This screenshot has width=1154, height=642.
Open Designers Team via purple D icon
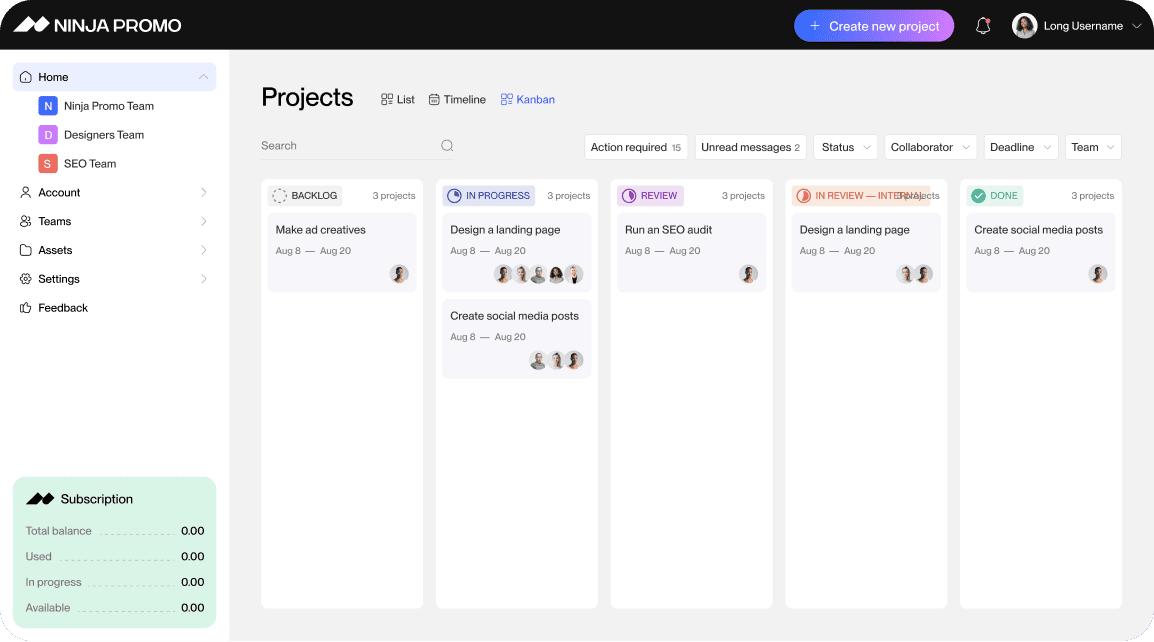coord(47,135)
